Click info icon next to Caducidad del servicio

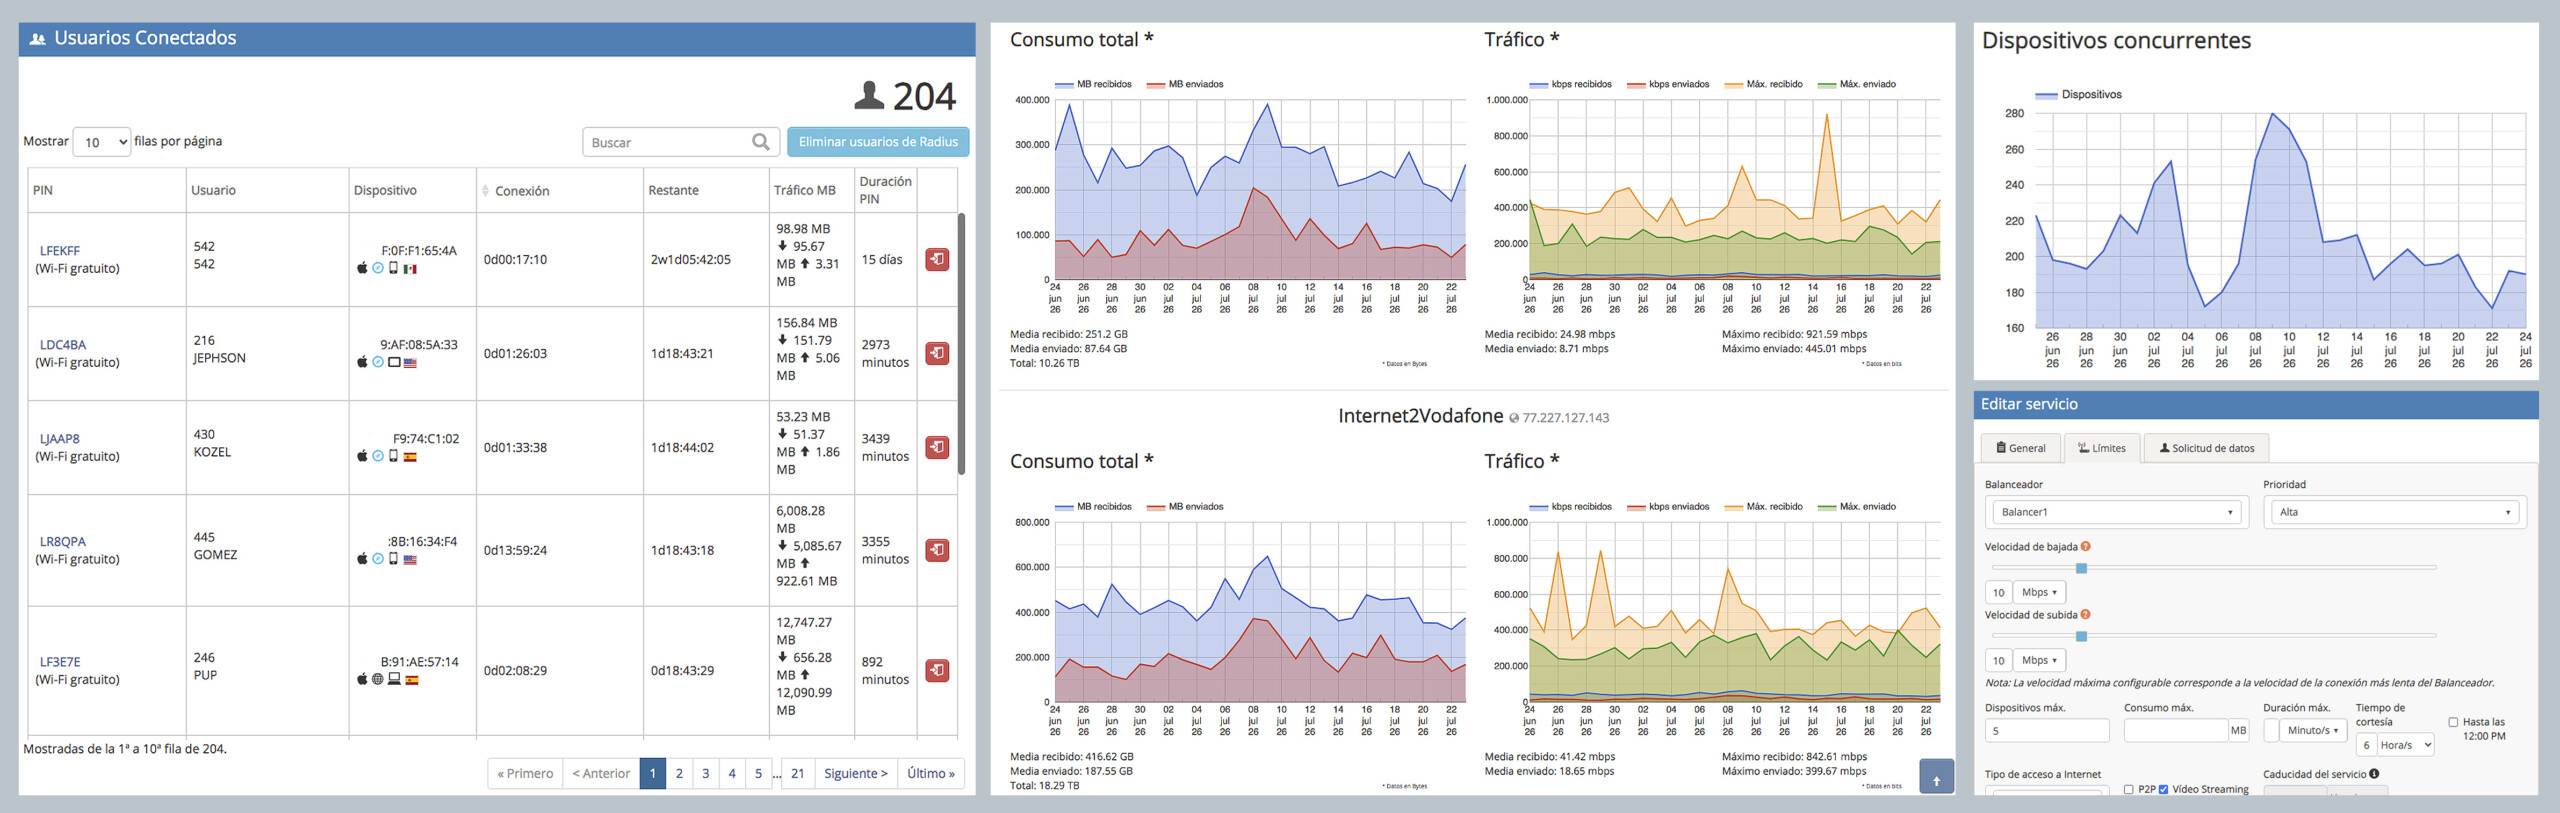tap(2374, 773)
